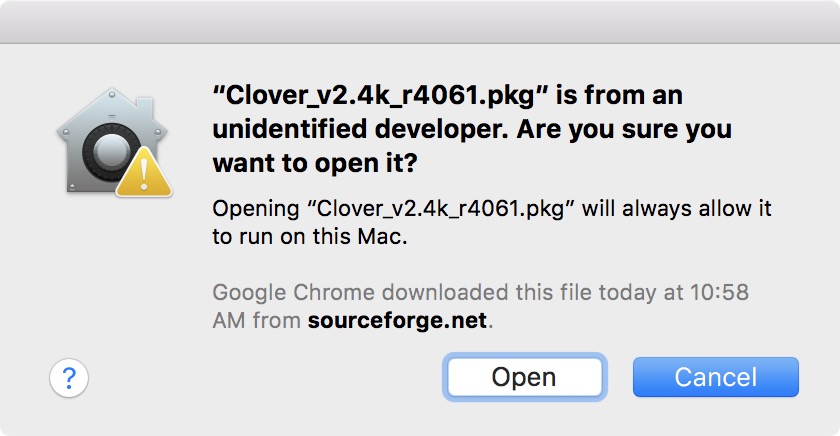Click the "will always allow it" text
The height and width of the screenshot is (436, 840).
point(677,208)
